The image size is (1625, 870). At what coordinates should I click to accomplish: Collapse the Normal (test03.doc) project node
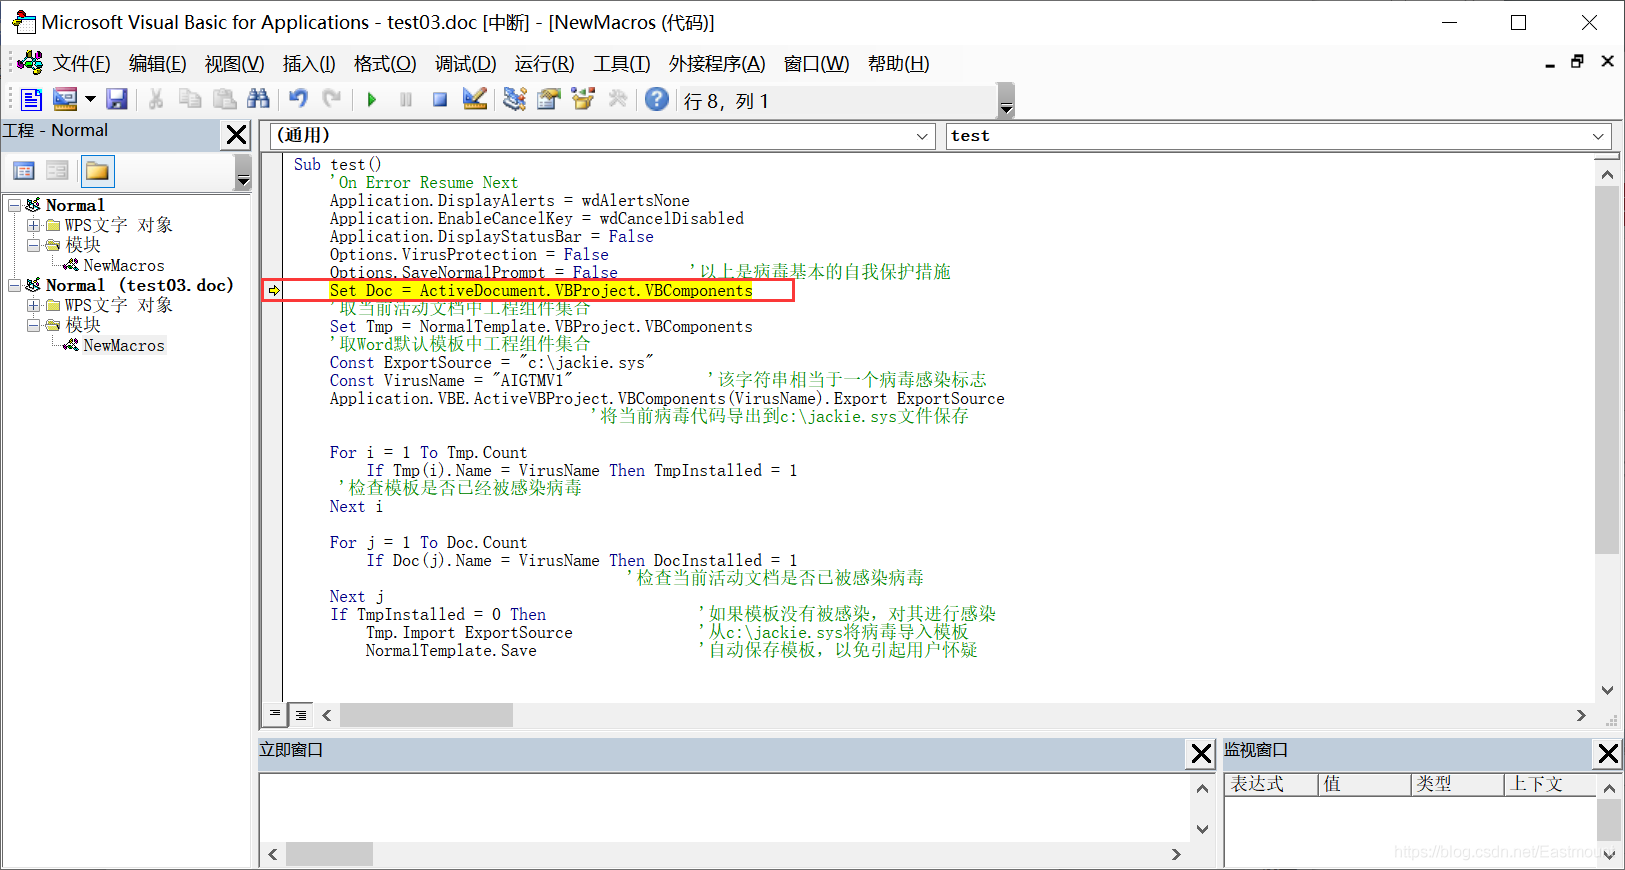tap(15, 285)
